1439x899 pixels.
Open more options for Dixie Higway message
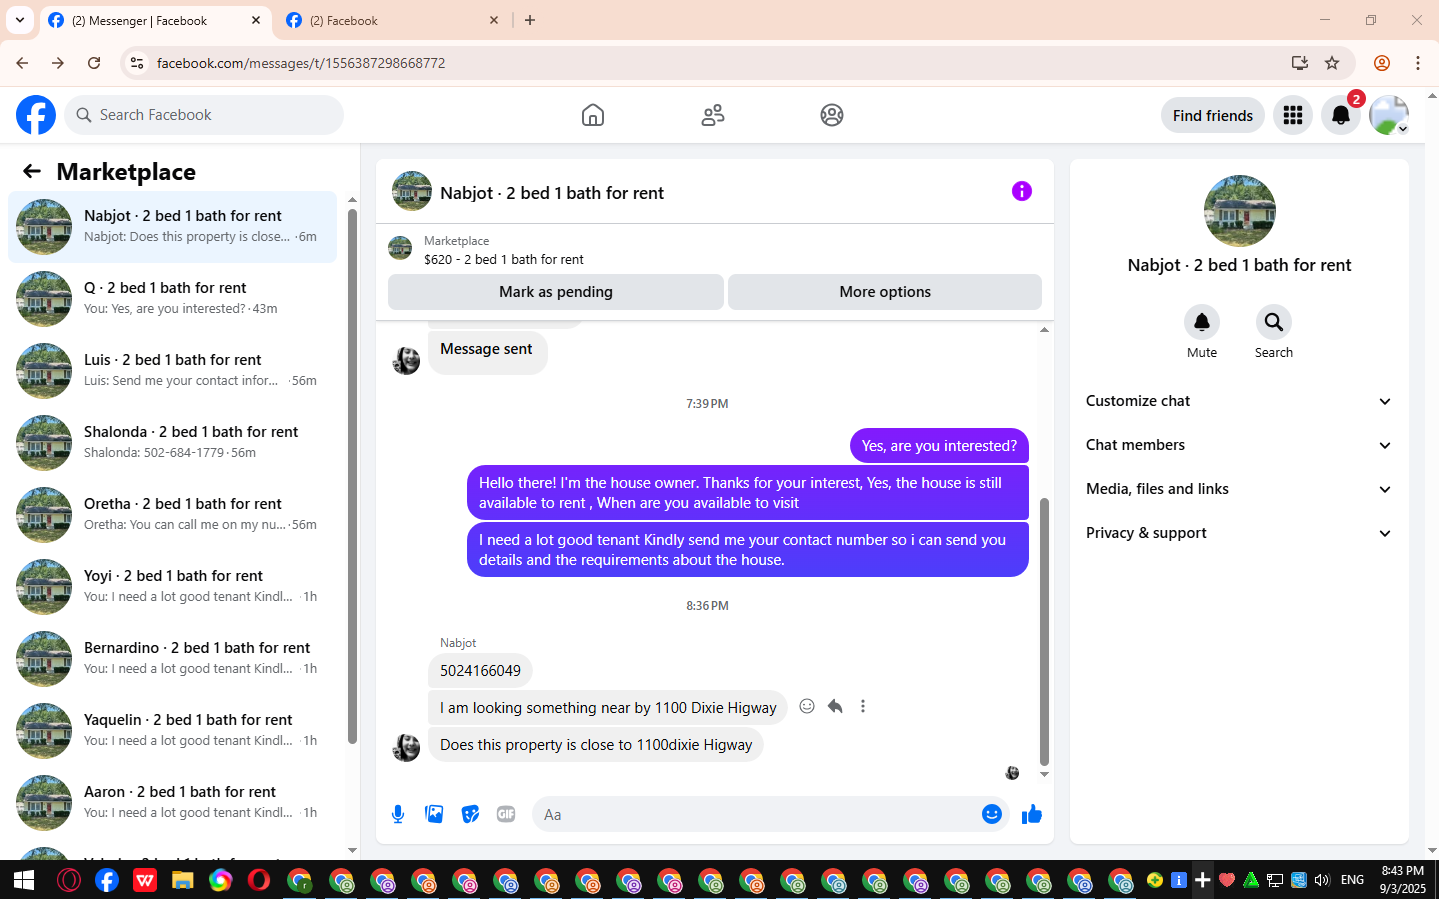pyautogui.click(x=863, y=706)
